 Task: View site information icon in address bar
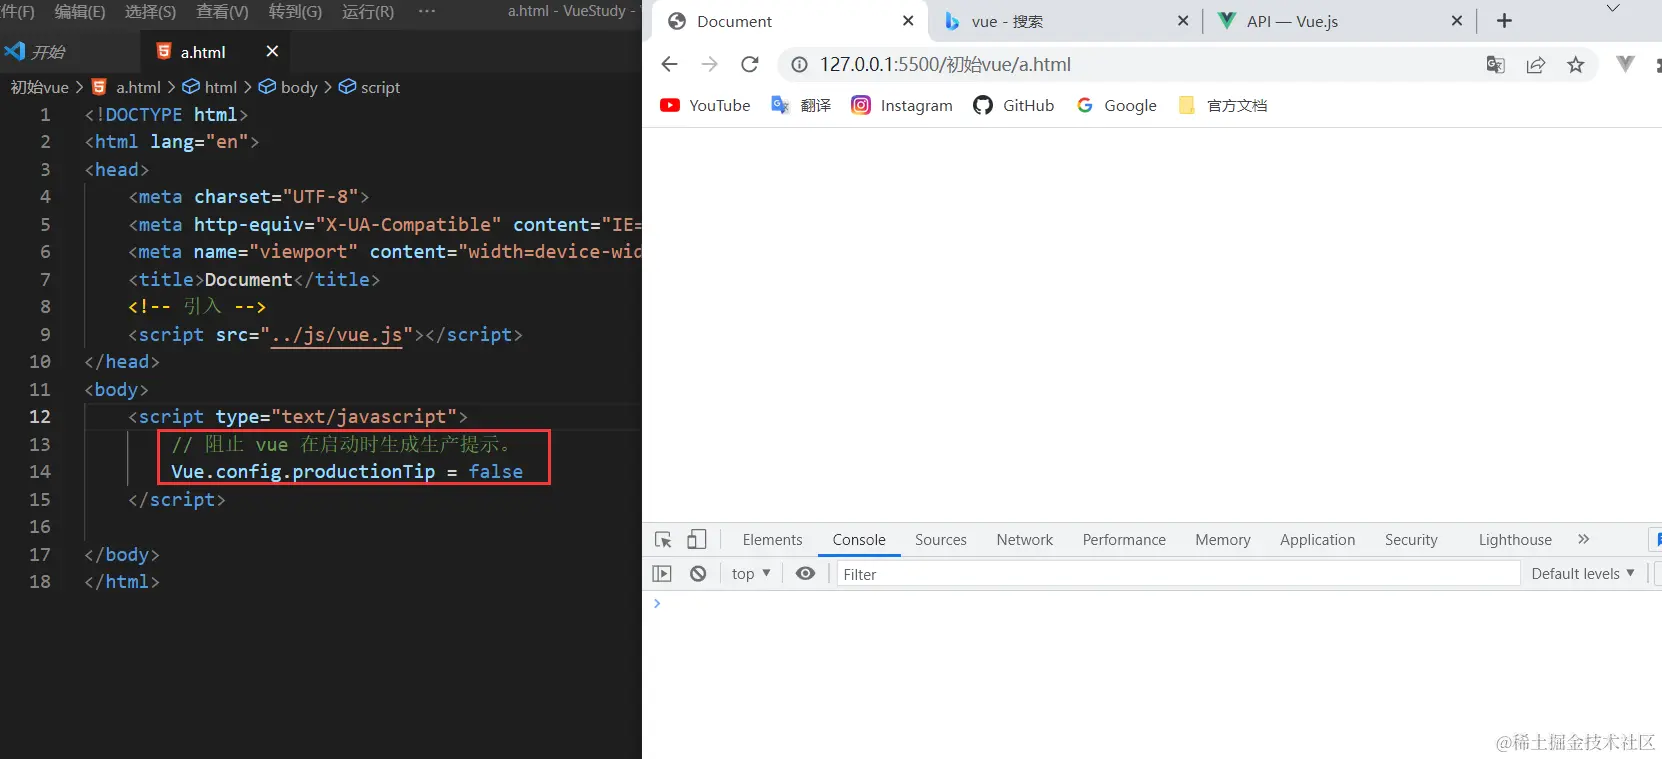point(799,64)
